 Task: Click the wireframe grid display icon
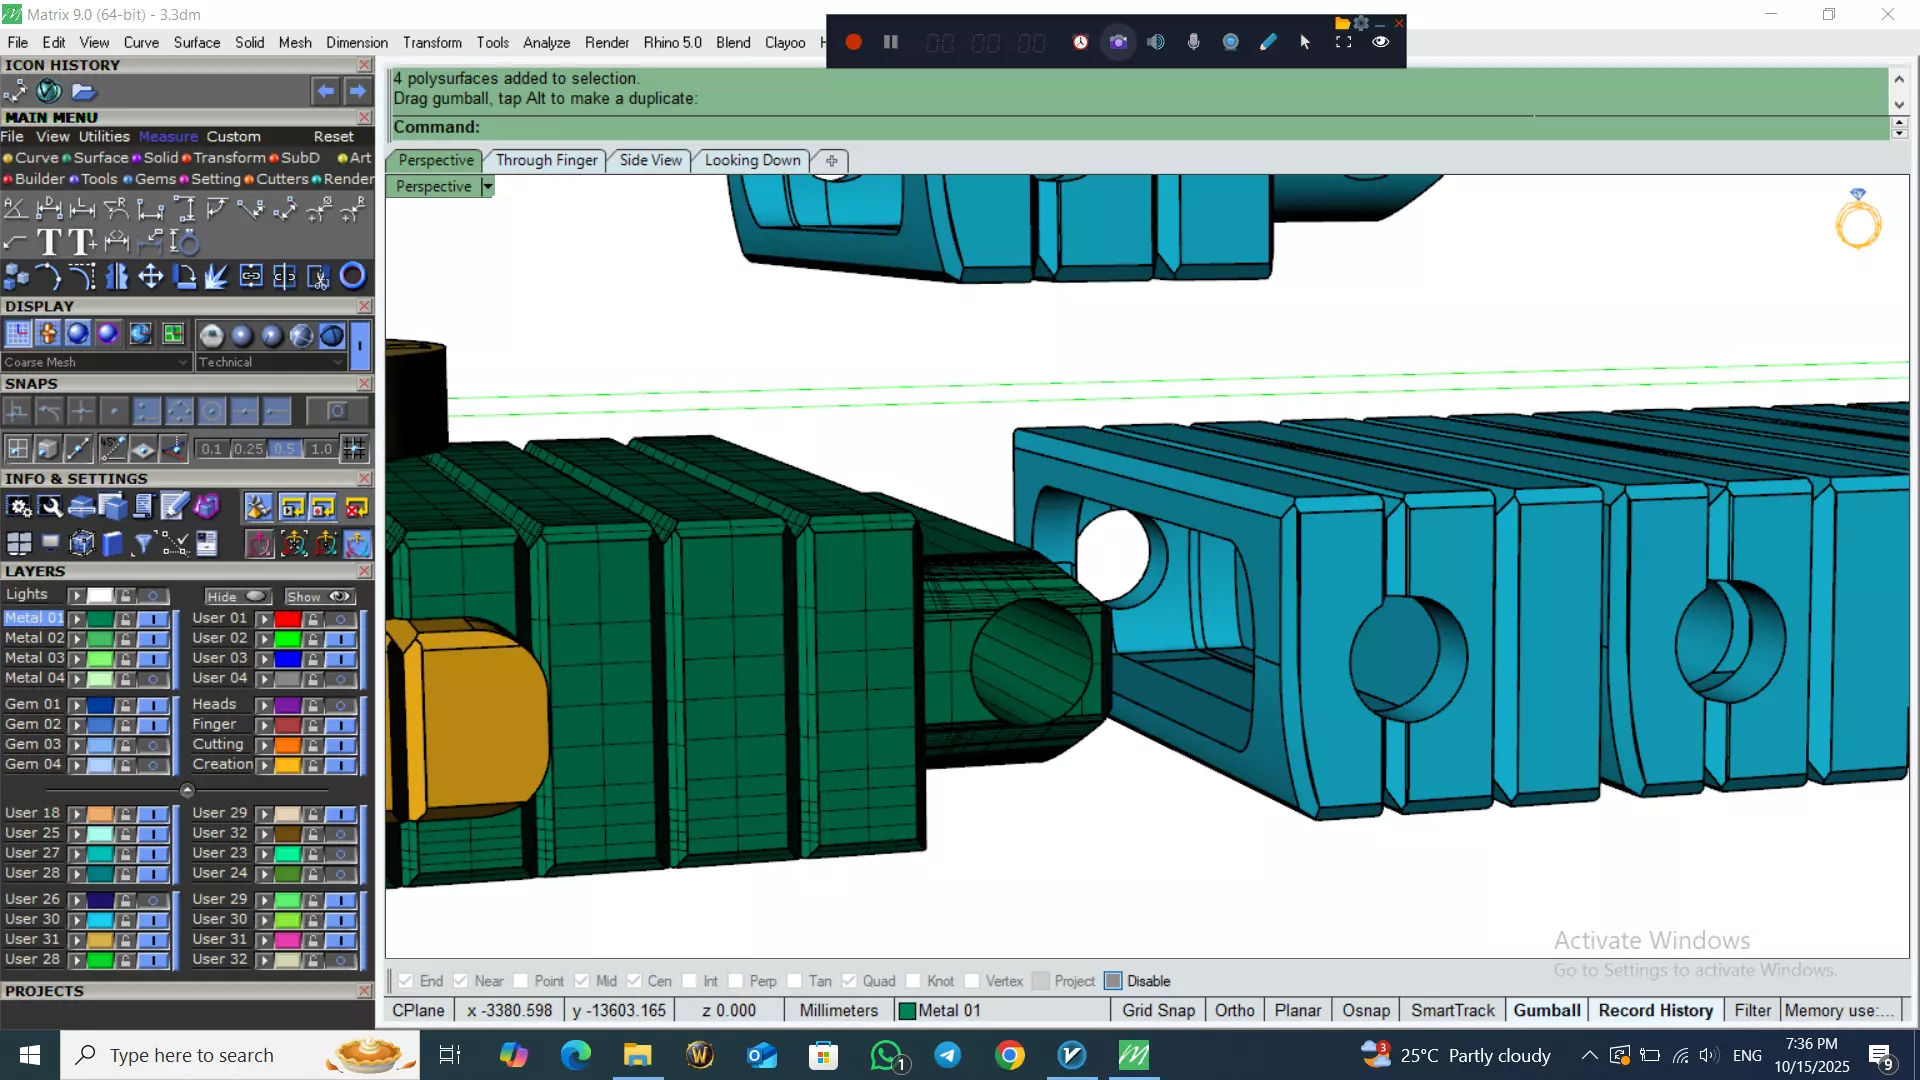tap(18, 334)
